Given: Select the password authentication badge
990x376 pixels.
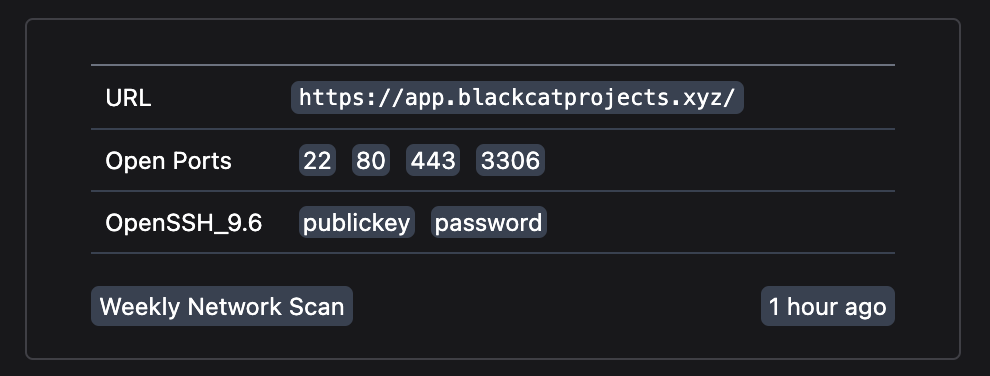Looking at the screenshot, I should click(489, 222).
